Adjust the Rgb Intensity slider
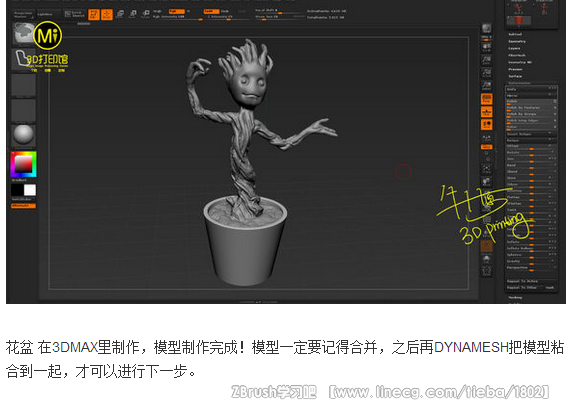Image resolution: width=586 pixels, height=409 pixels. click(x=178, y=17)
